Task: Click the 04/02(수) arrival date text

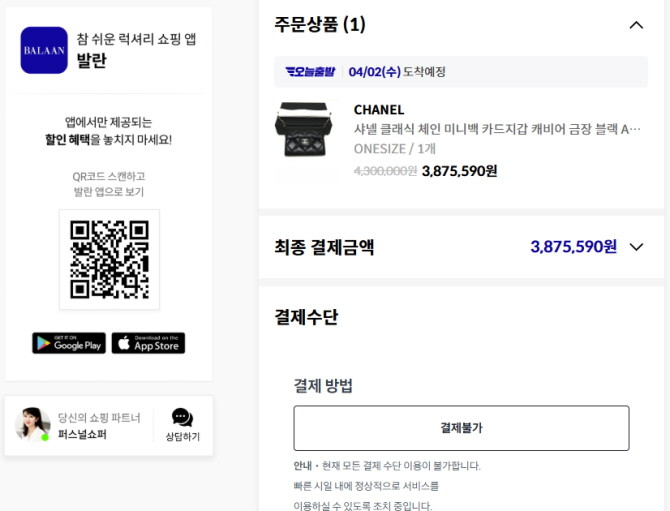Action: click(375, 71)
